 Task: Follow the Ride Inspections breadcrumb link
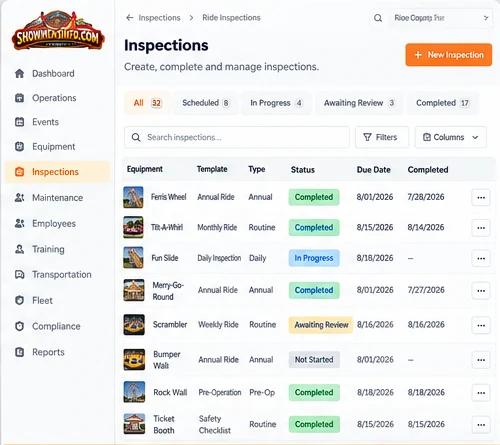231,18
